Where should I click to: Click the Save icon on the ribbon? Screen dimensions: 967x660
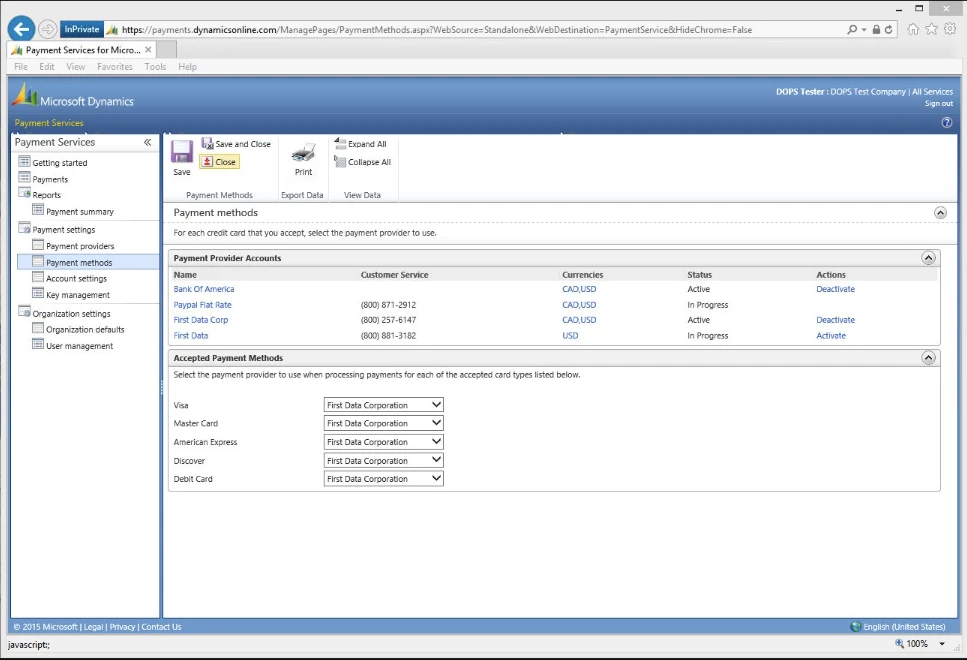181,151
